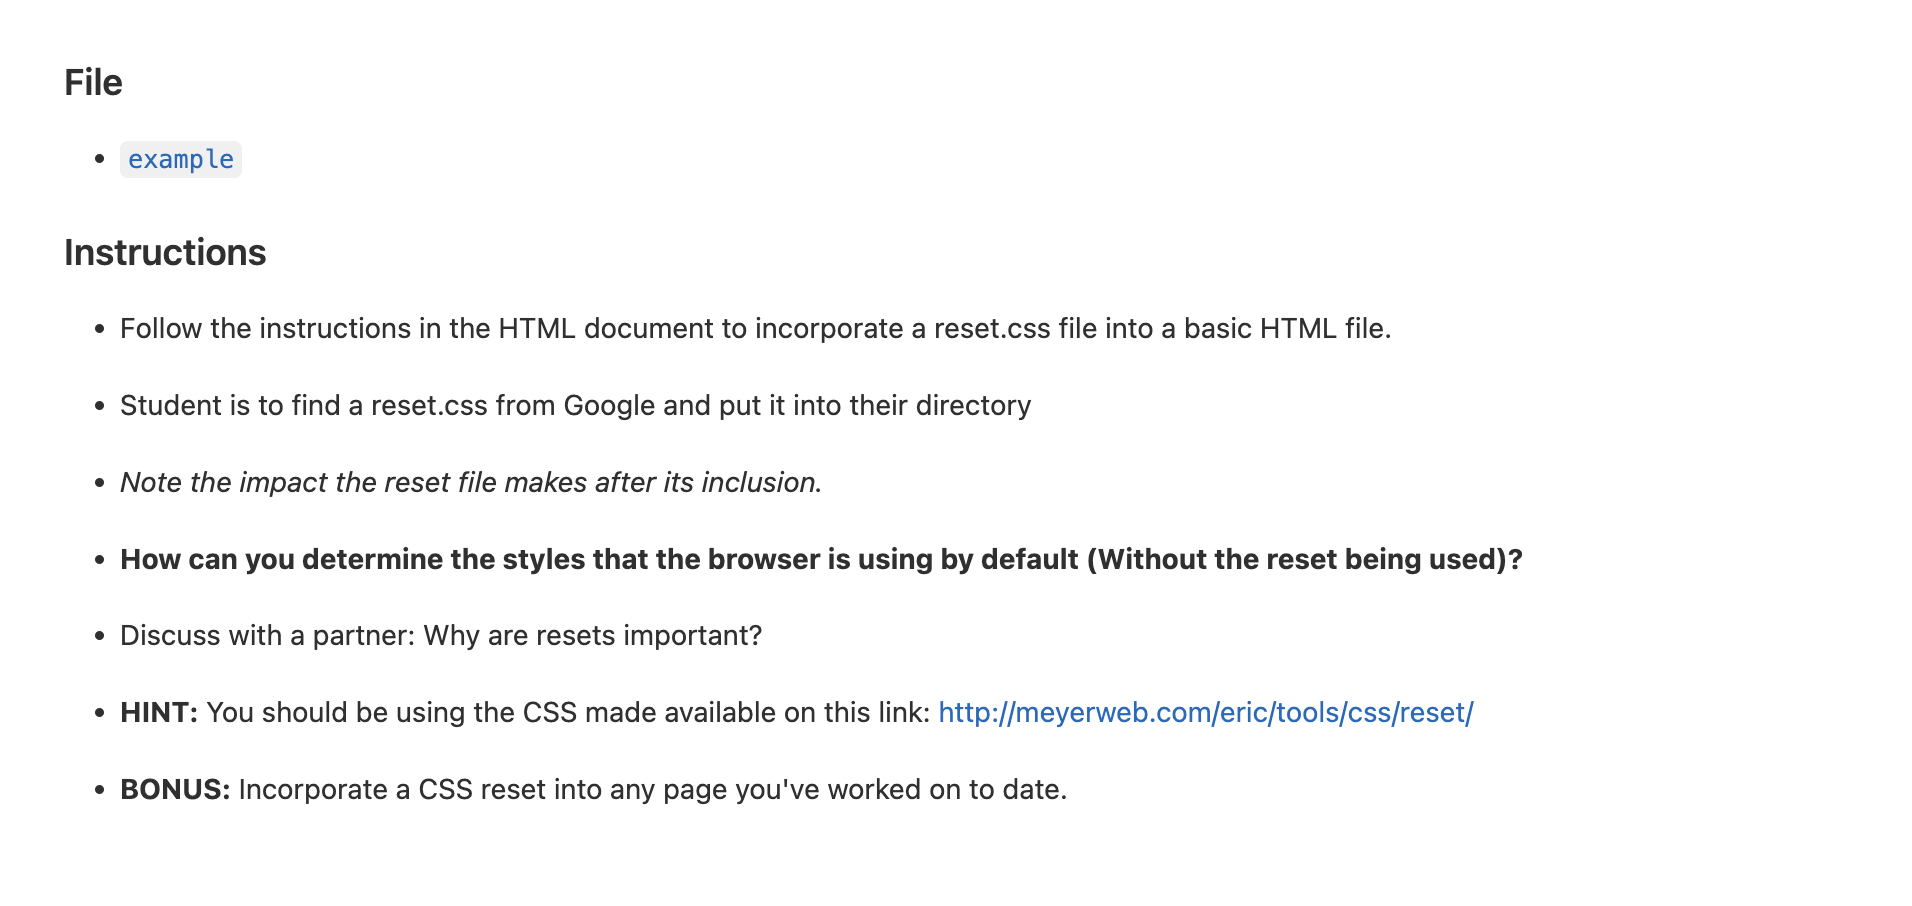Image resolution: width=1912 pixels, height=906 pixels.
Task: Click the bold 'How can you determine' question
Action: pos(600,560)
